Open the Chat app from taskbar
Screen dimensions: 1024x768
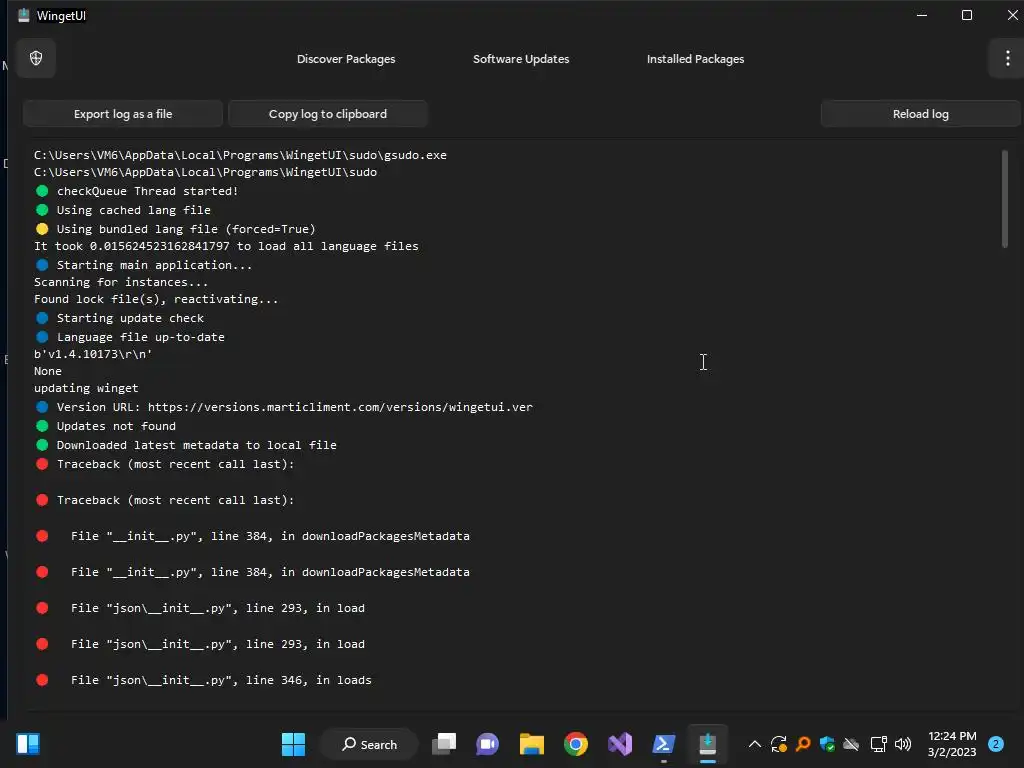[x=487, y=744]
